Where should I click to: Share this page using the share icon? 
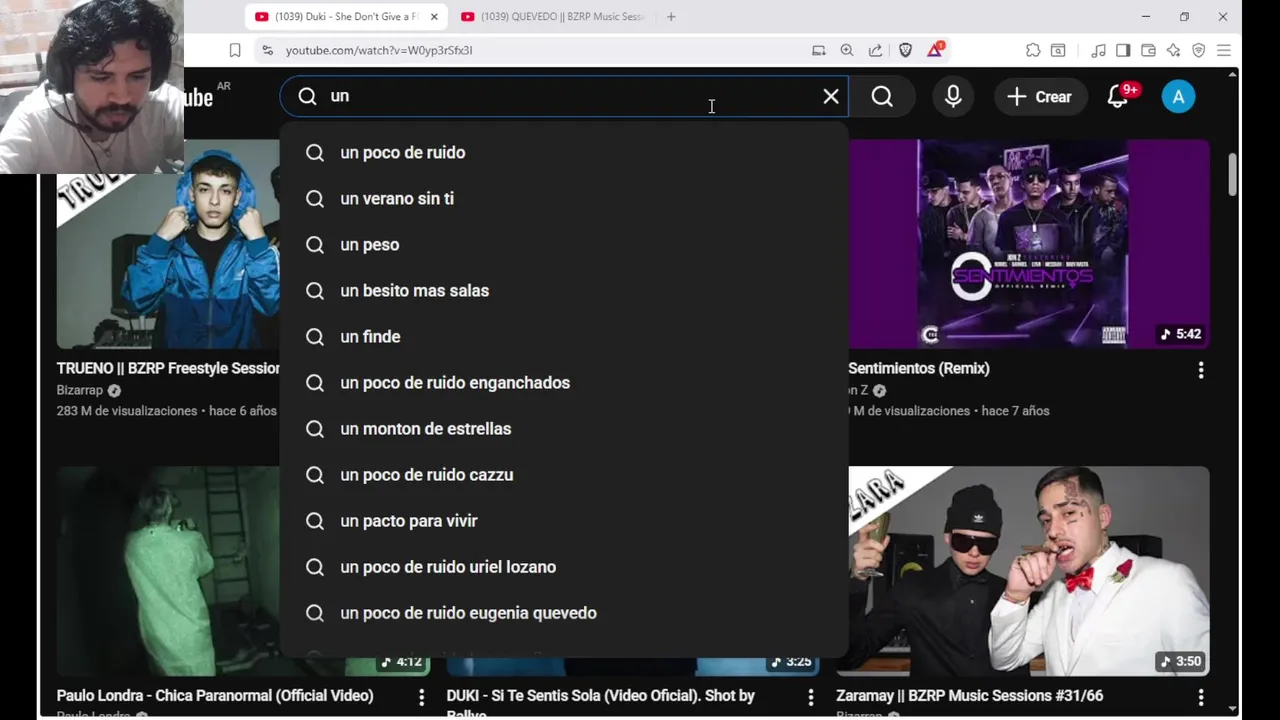pos(876,50)
